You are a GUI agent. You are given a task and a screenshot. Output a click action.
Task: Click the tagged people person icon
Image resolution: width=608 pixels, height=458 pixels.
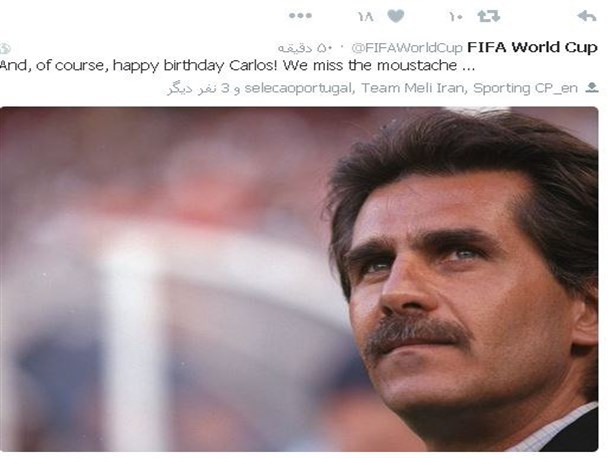[x=592, y=88]
